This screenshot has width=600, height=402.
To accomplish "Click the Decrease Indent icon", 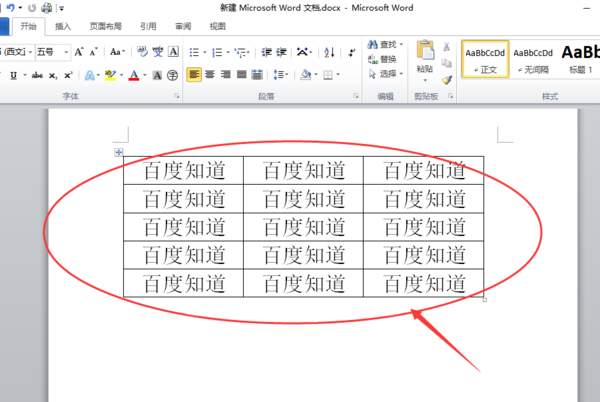I will tap(266, 52).
